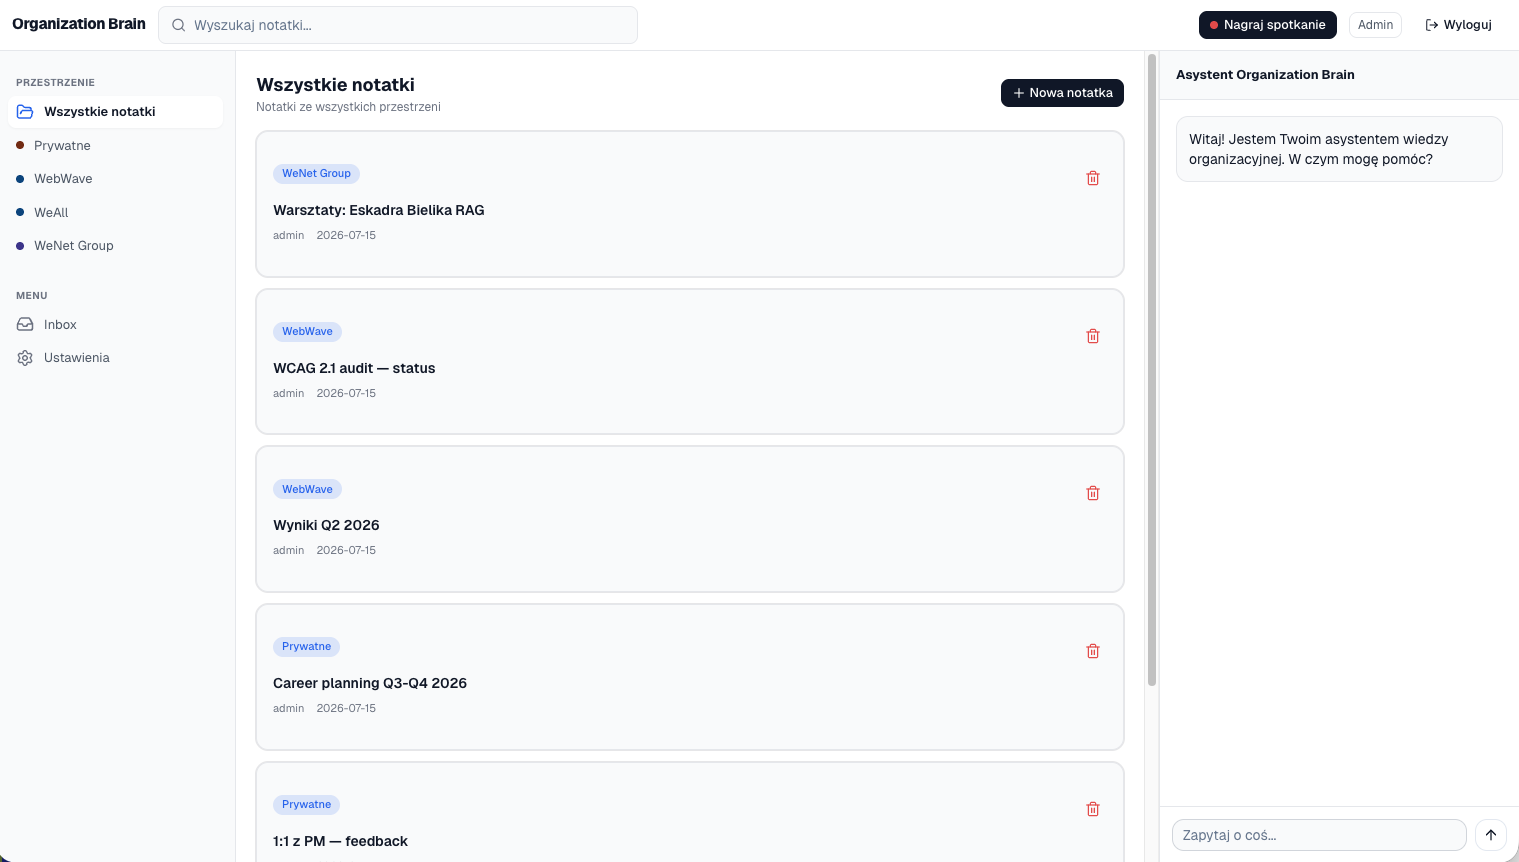Click the WebWave space color dot
Screen dimensions: 1519x862
(x=20, y=179)
